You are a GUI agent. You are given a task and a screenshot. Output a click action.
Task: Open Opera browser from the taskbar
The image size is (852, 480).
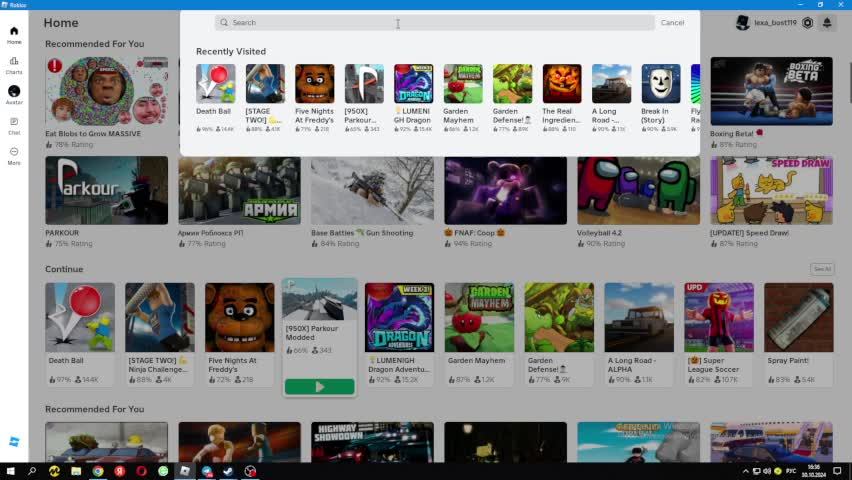[x=141, y=471]
